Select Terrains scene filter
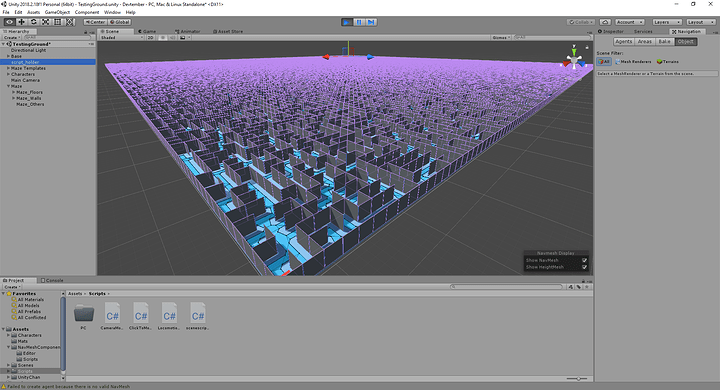Image resolution: width=720 pixels, height=390 pixels. (668, 62)
